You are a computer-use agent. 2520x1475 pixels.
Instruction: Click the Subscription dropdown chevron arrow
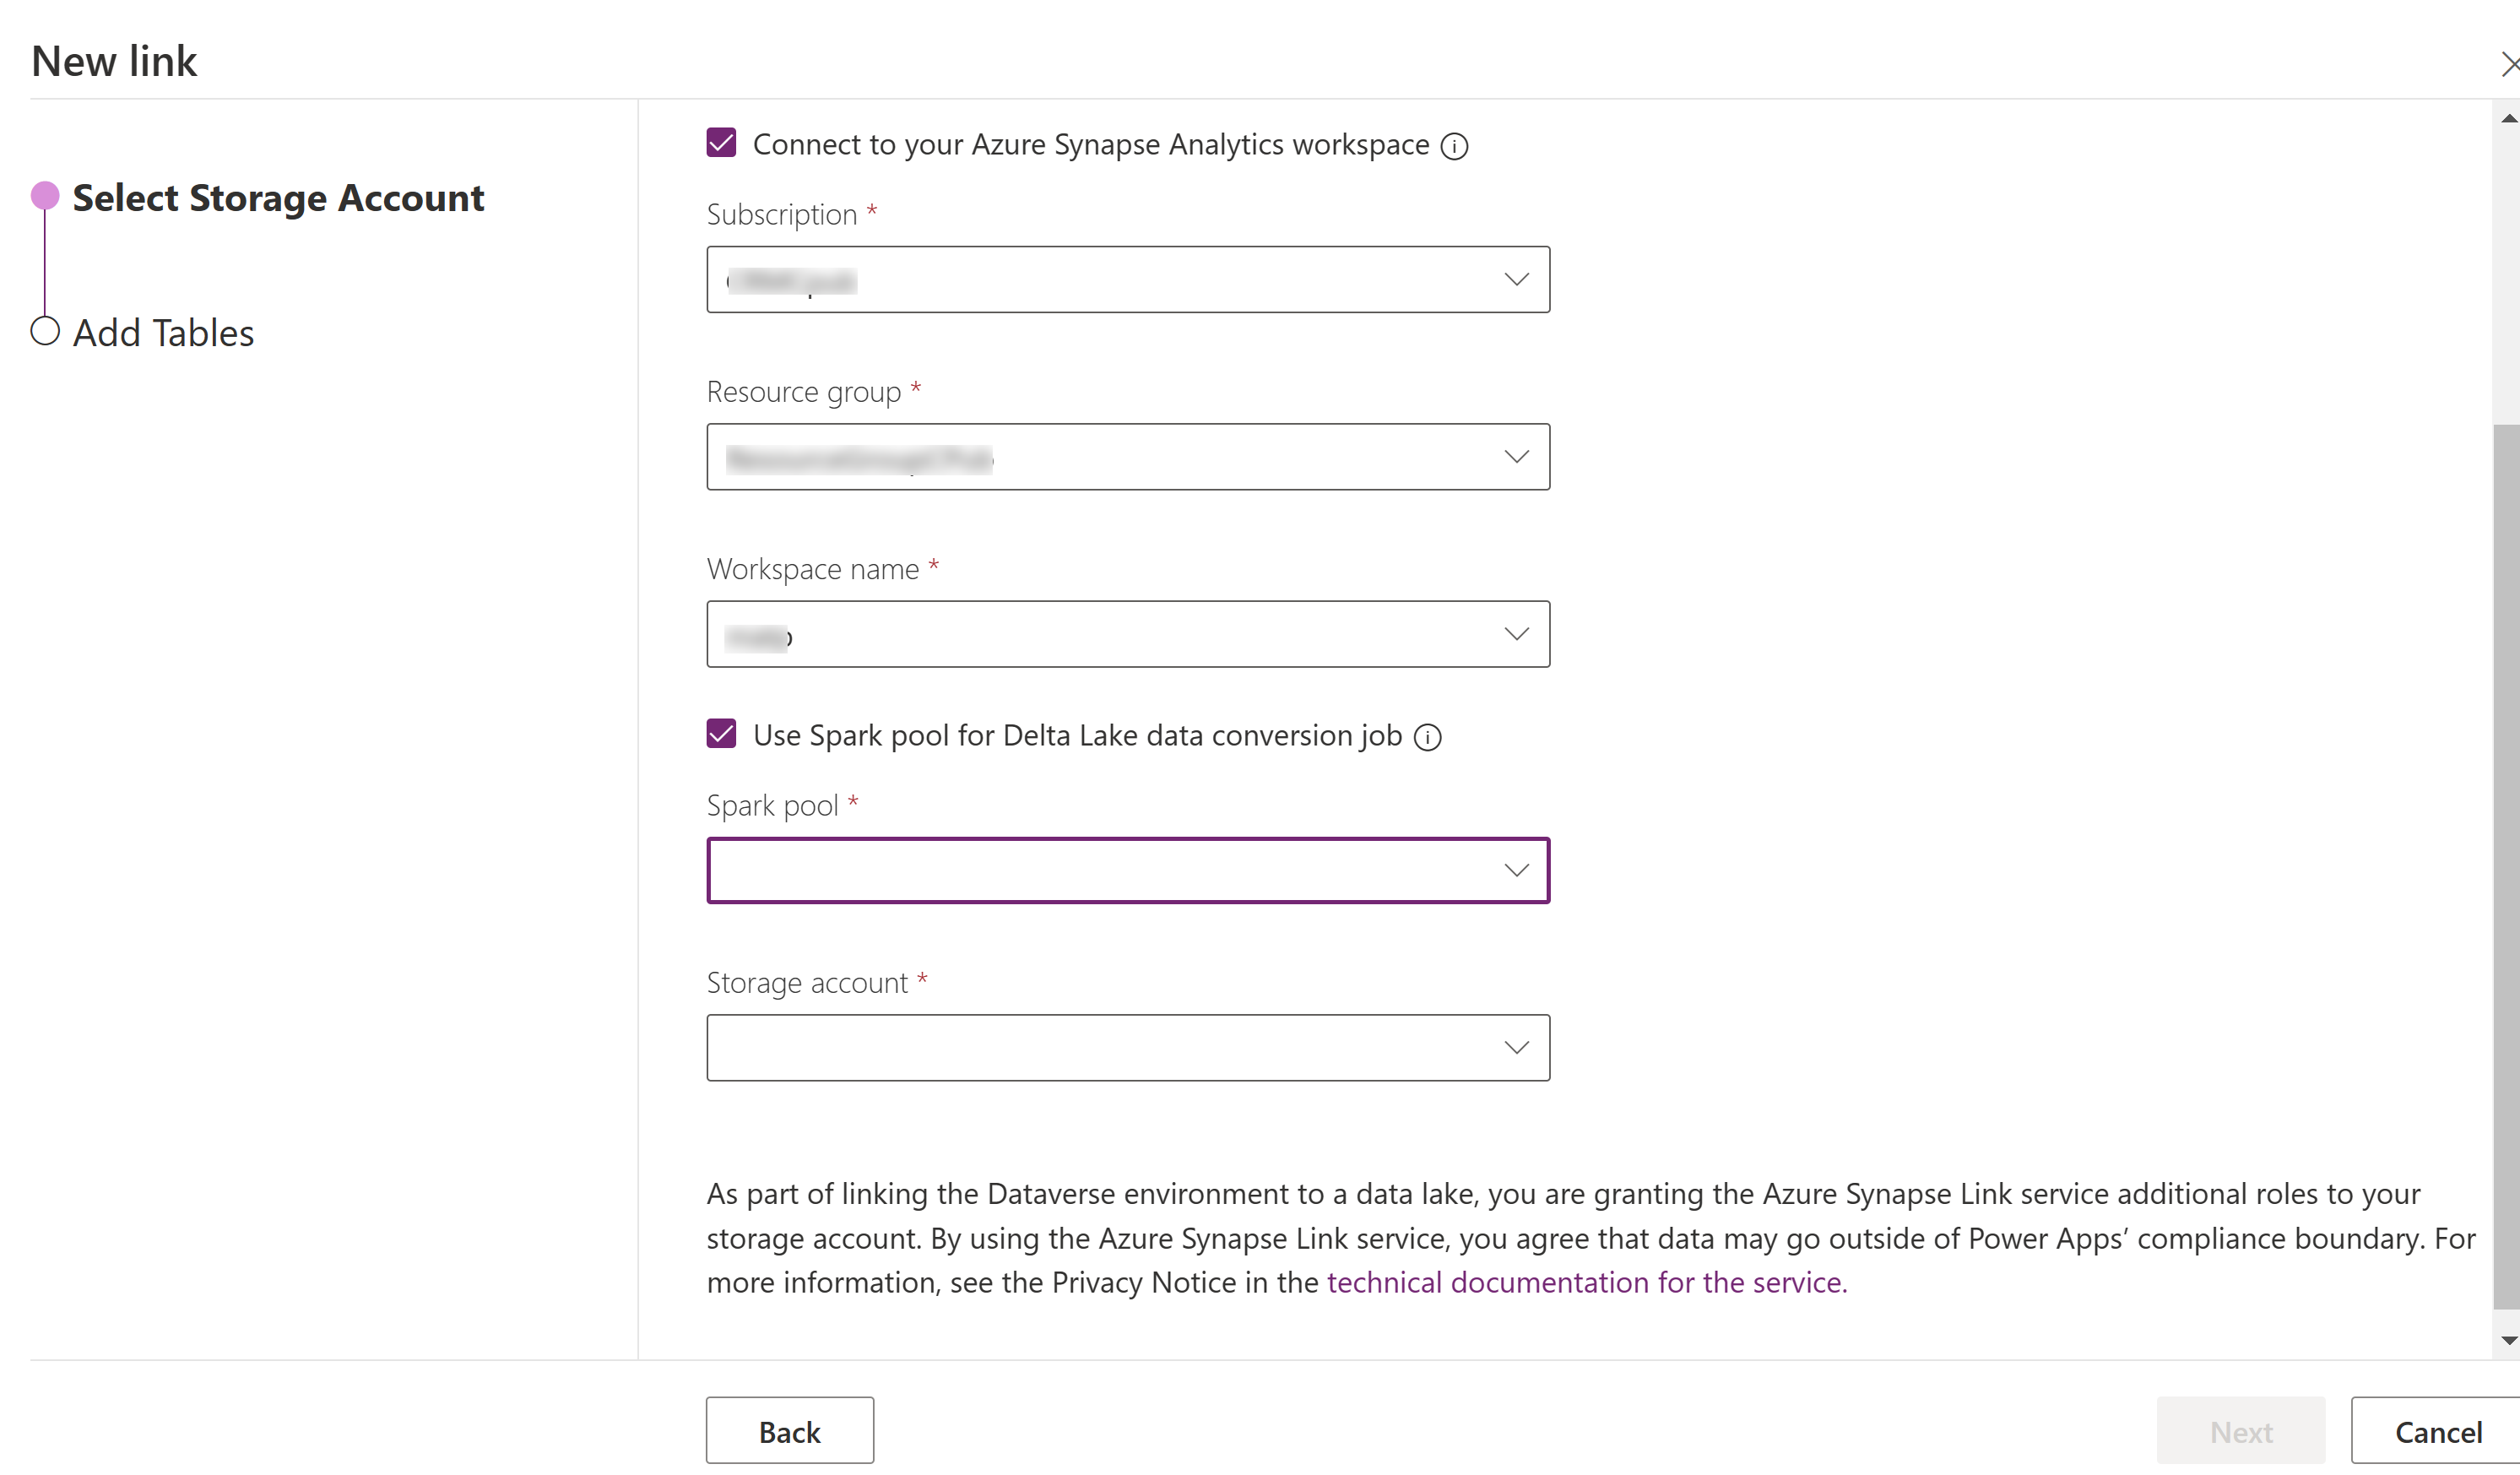pyautogui.click(x=1513, y=279)
